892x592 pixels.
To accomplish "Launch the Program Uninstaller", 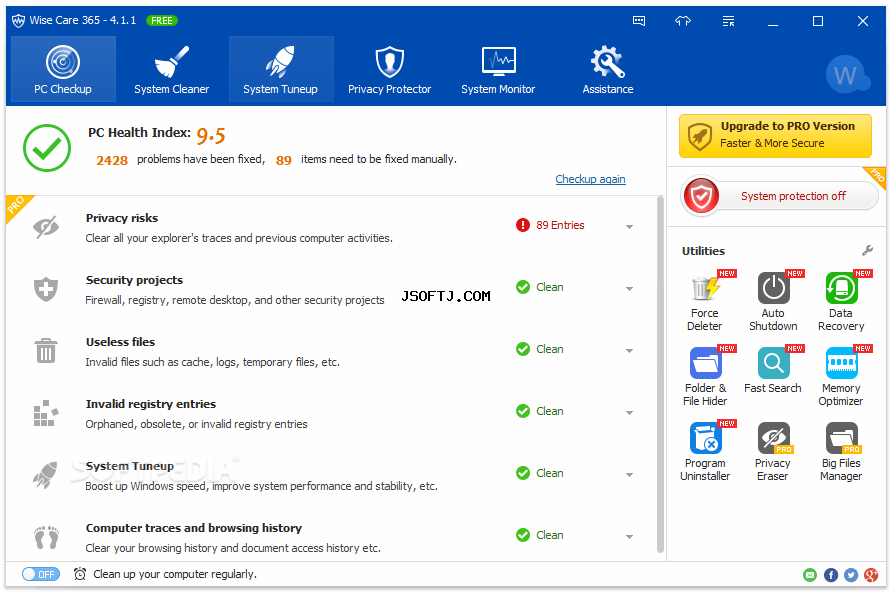I will (x=705, y=452).
